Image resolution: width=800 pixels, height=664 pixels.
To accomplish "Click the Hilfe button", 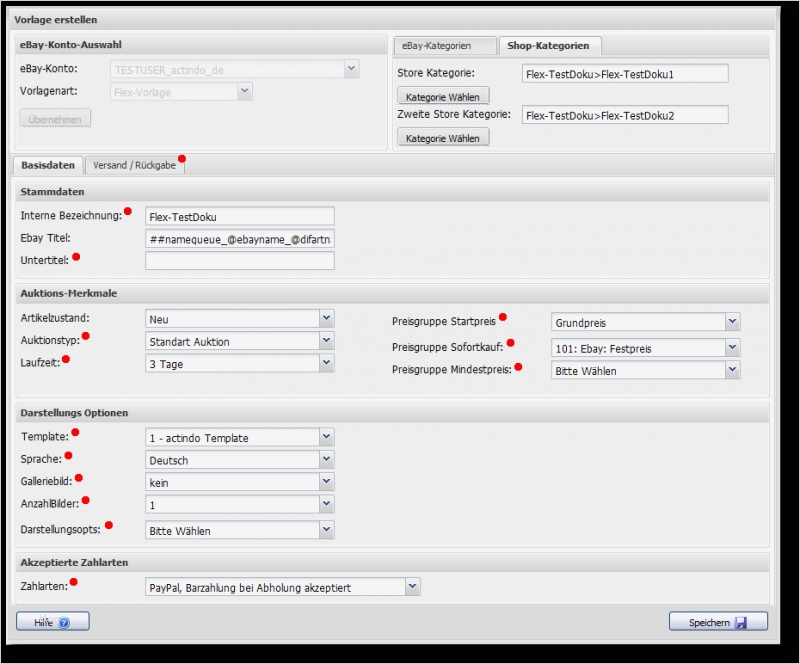I will pyautogui.click(x=53, y=622).
